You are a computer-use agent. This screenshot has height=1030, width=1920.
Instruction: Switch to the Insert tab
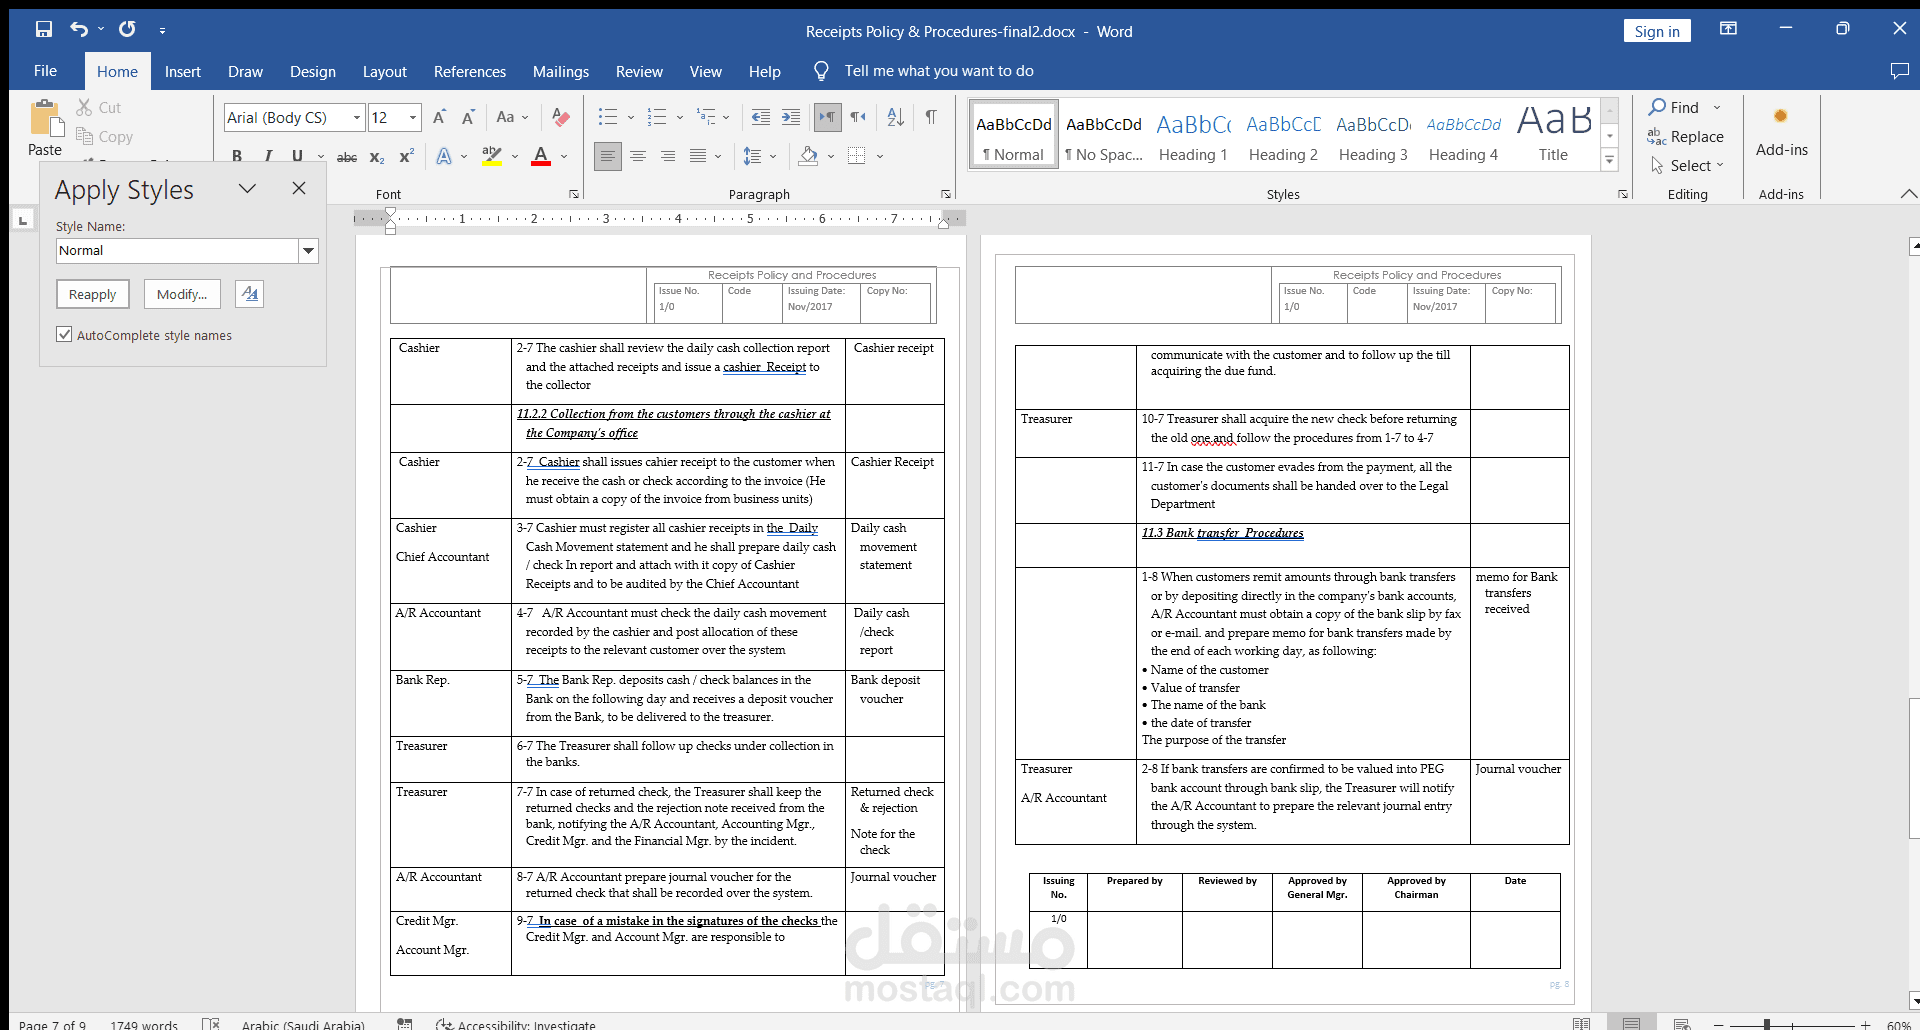183,71
